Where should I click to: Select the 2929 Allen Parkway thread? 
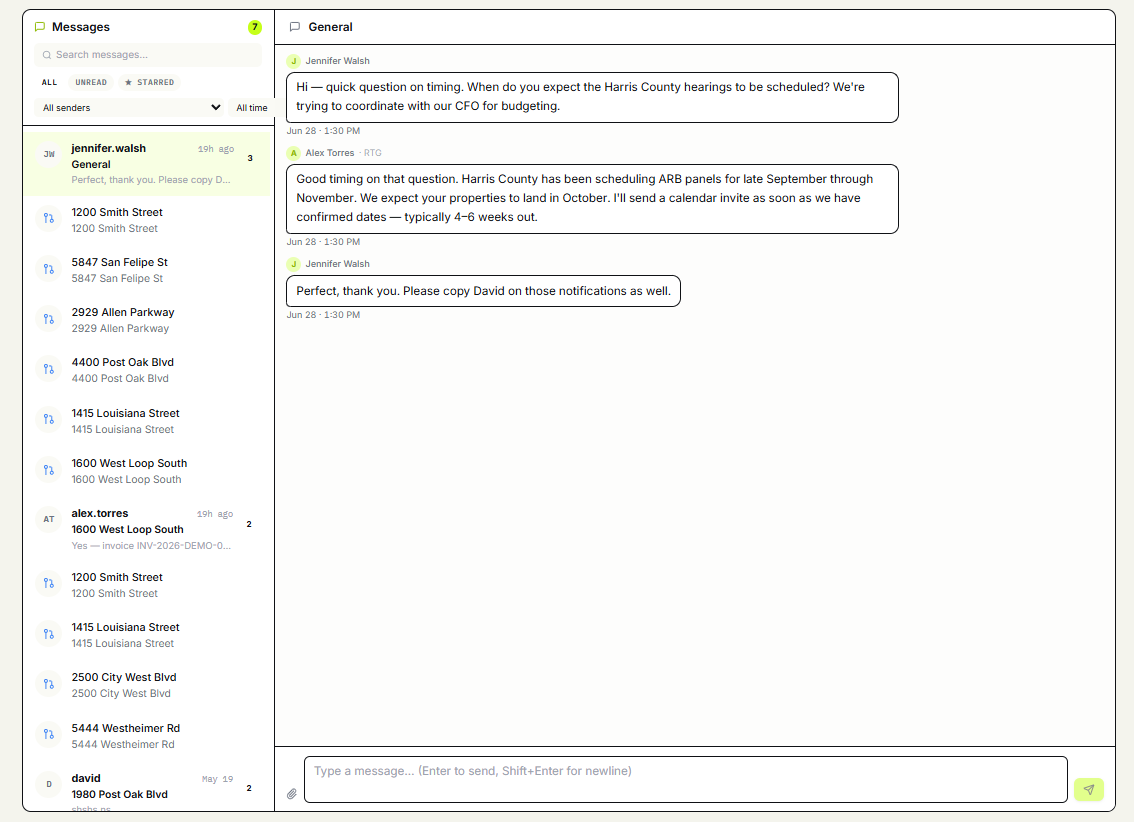click(147, 320)
